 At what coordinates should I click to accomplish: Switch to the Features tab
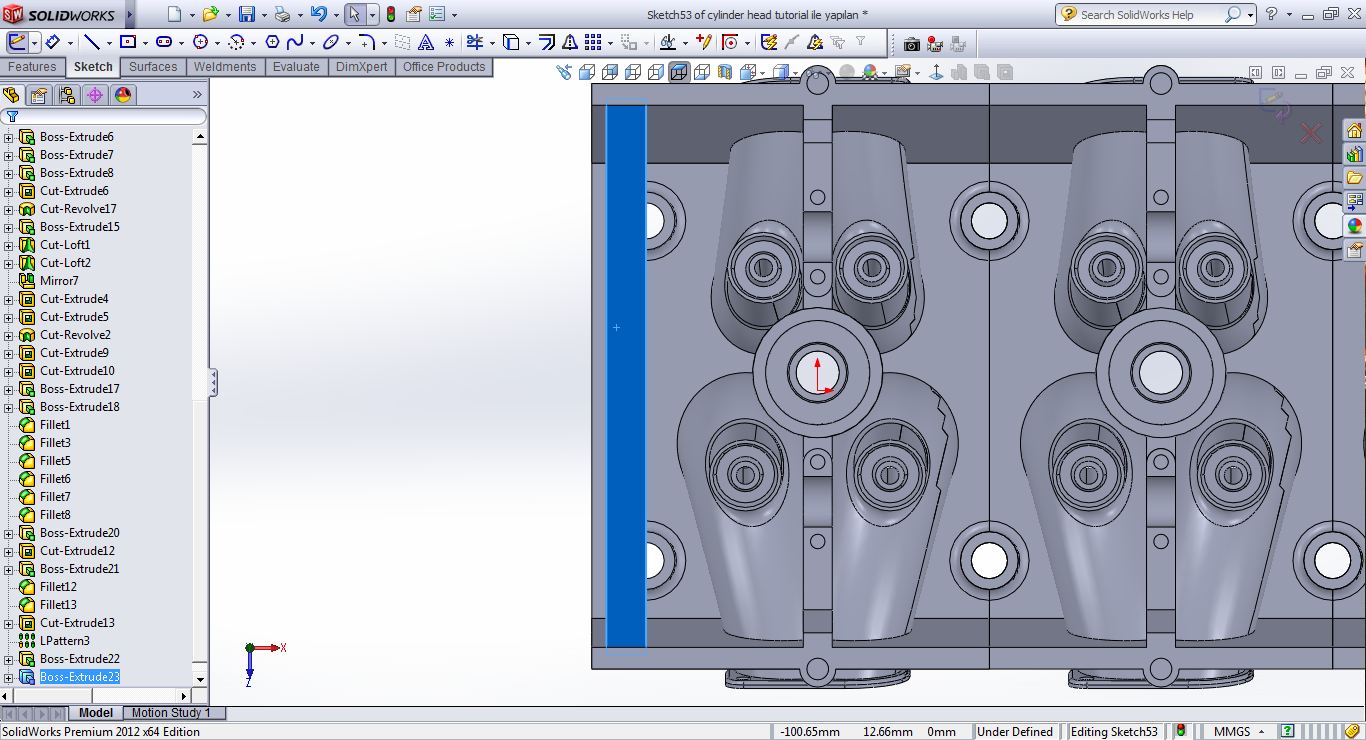tap(32, 67)
